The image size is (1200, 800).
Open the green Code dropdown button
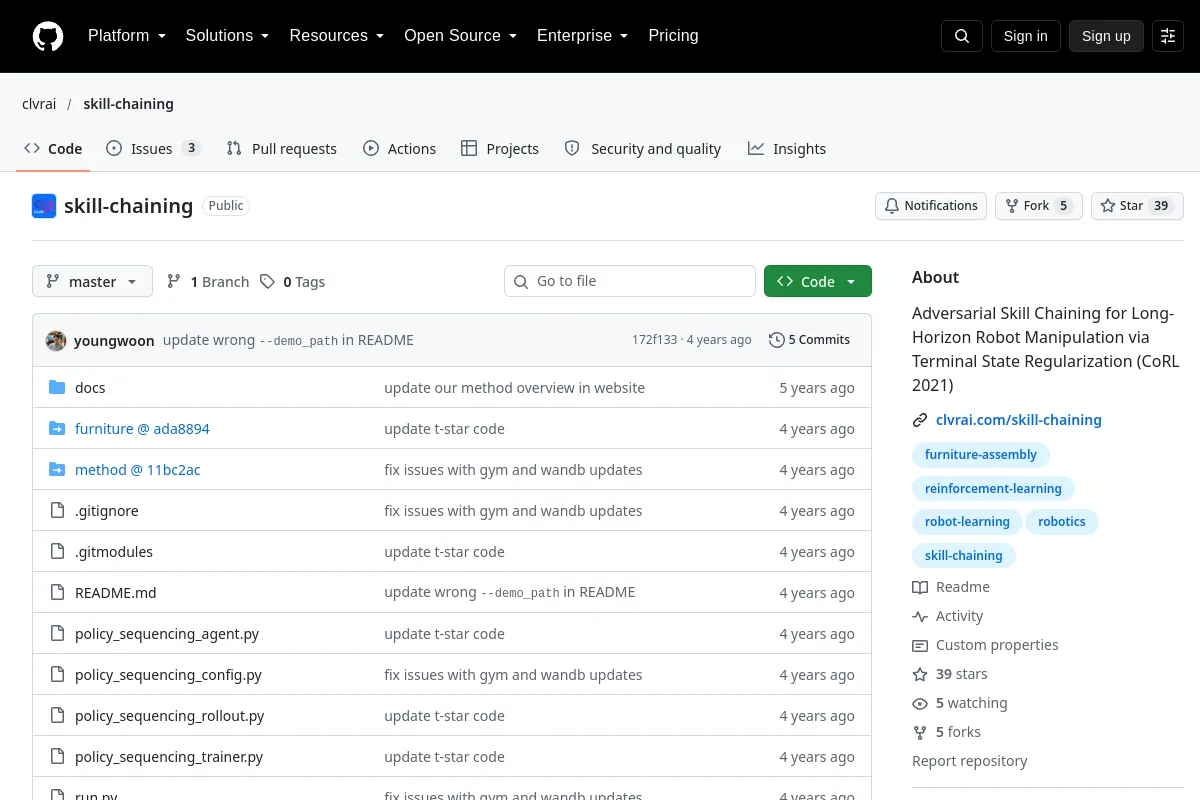pyautogui.click(x=818, y=281)
